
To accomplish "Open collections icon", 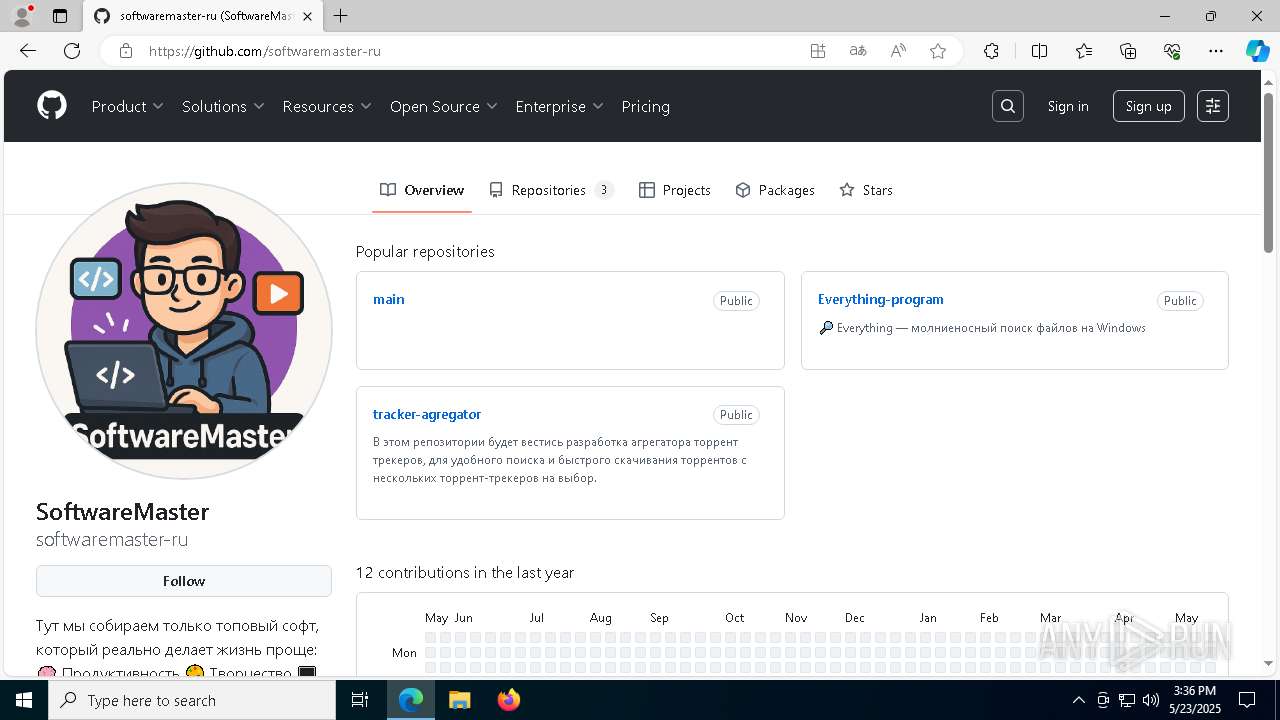I will [x=1128, y=51].
